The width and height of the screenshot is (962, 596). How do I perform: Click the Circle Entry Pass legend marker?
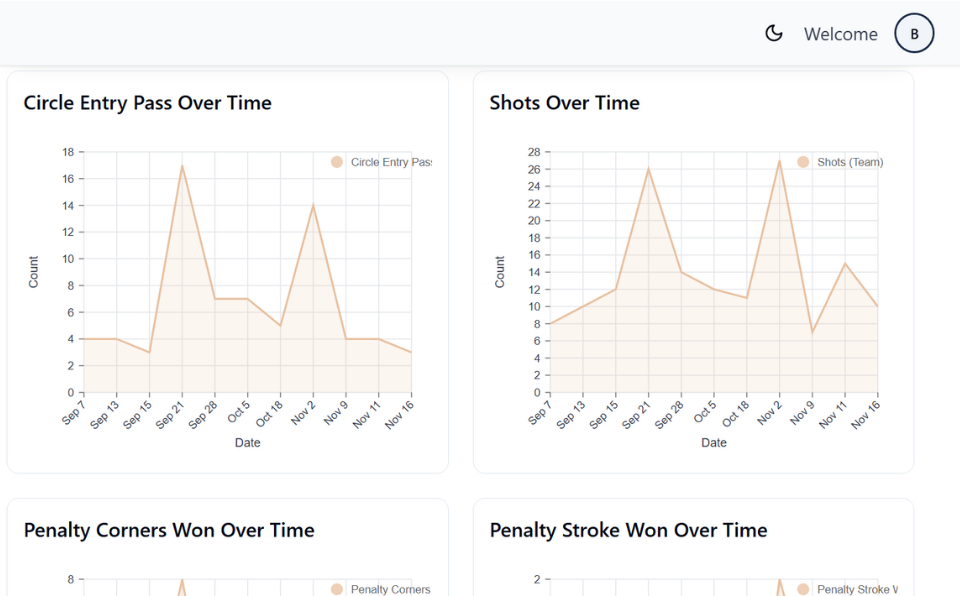coord(339,161)
